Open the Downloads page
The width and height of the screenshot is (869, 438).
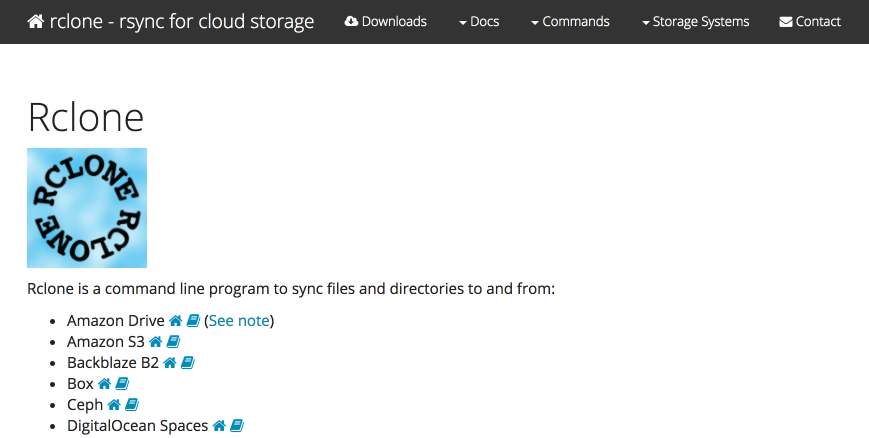386,22
